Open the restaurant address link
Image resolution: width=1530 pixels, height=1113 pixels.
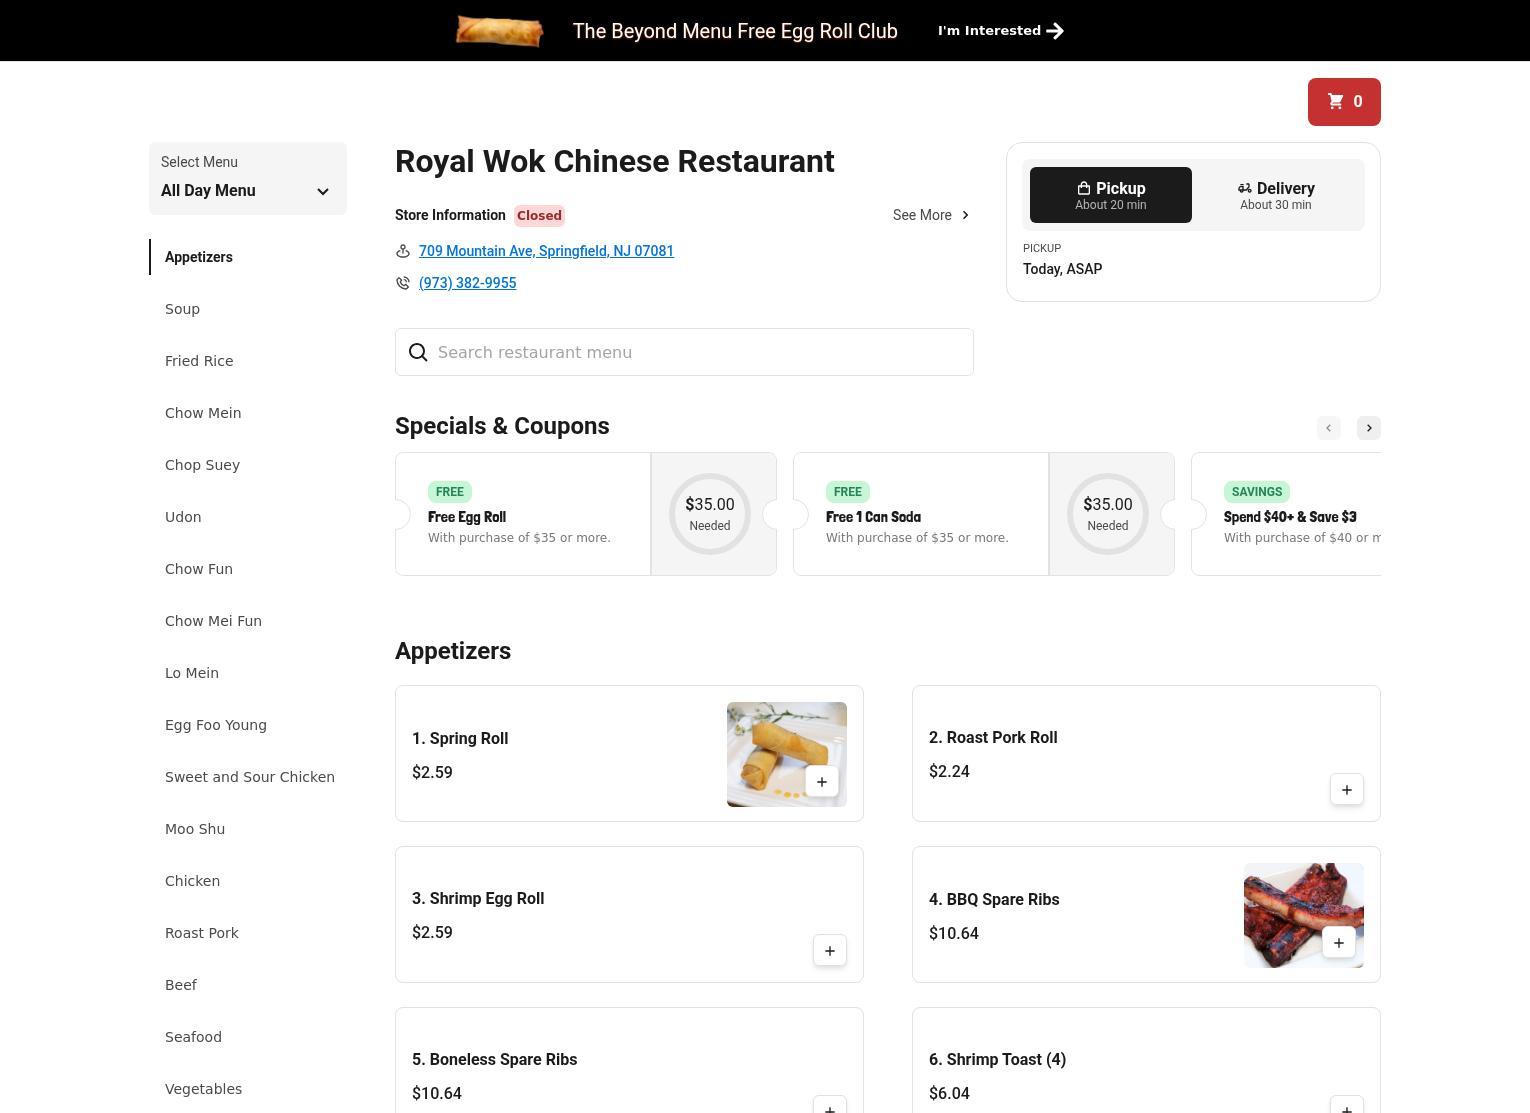546,251
